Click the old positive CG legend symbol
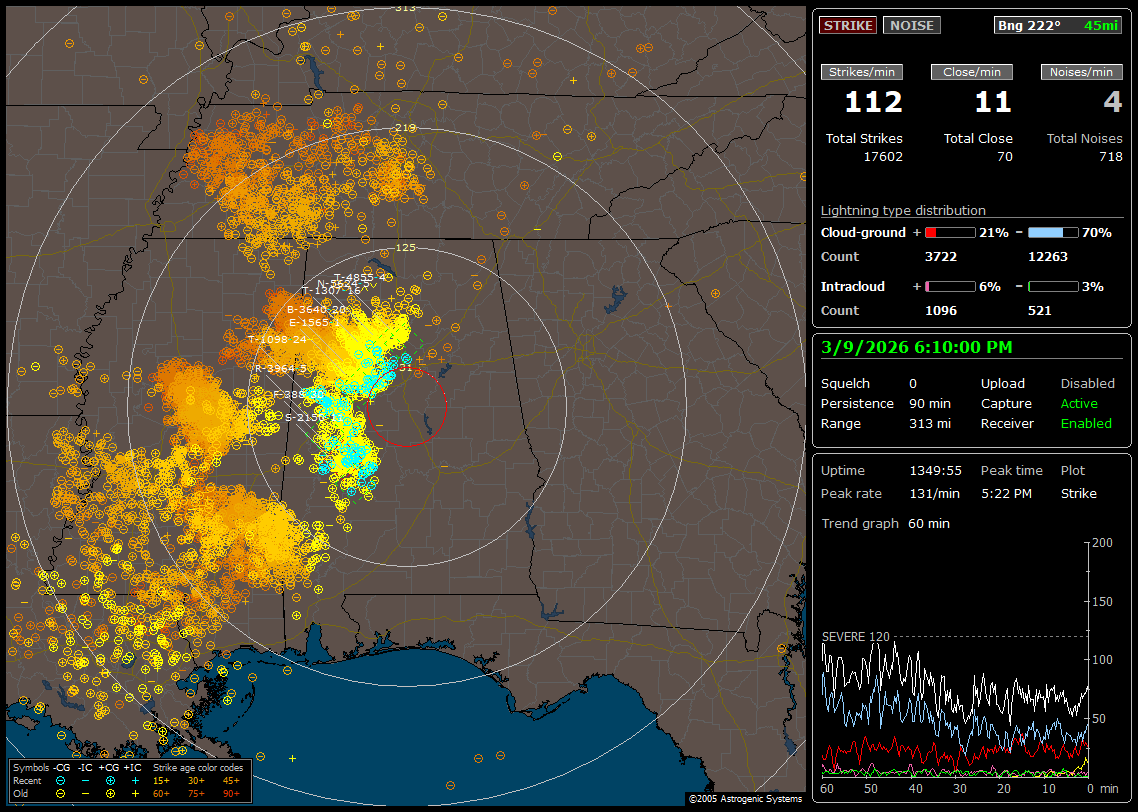The width and height of the screenshot is (1138, 812). pos(110,792)
